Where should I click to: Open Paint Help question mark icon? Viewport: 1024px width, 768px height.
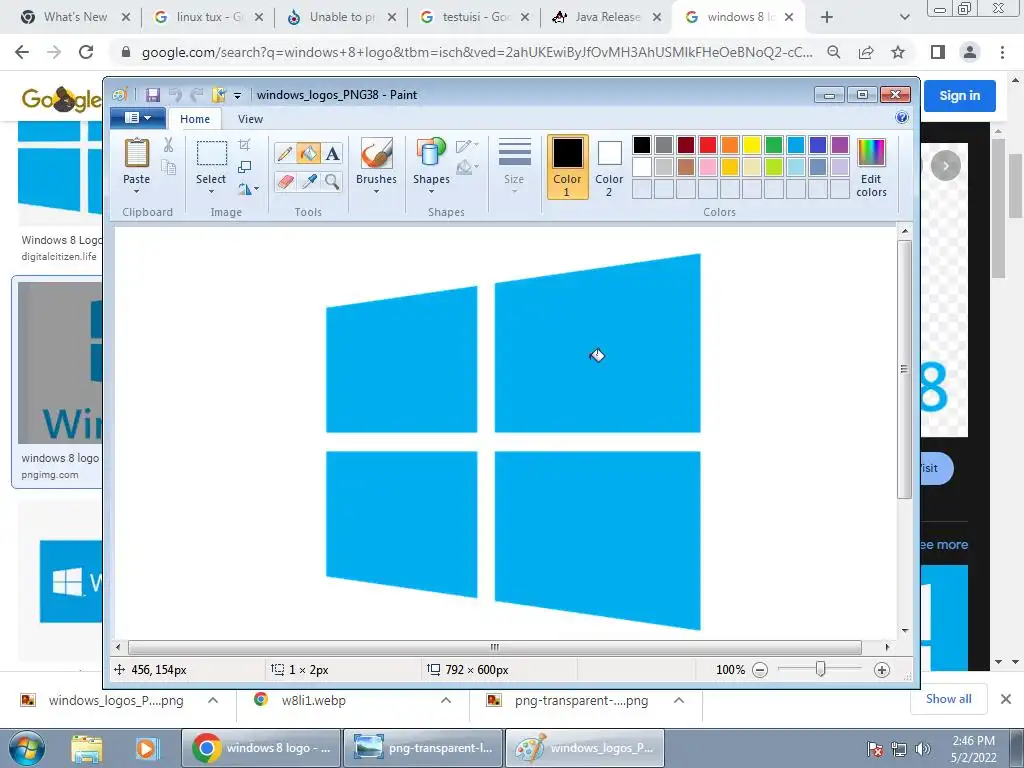pyautogui.click(x=902, y=118)
